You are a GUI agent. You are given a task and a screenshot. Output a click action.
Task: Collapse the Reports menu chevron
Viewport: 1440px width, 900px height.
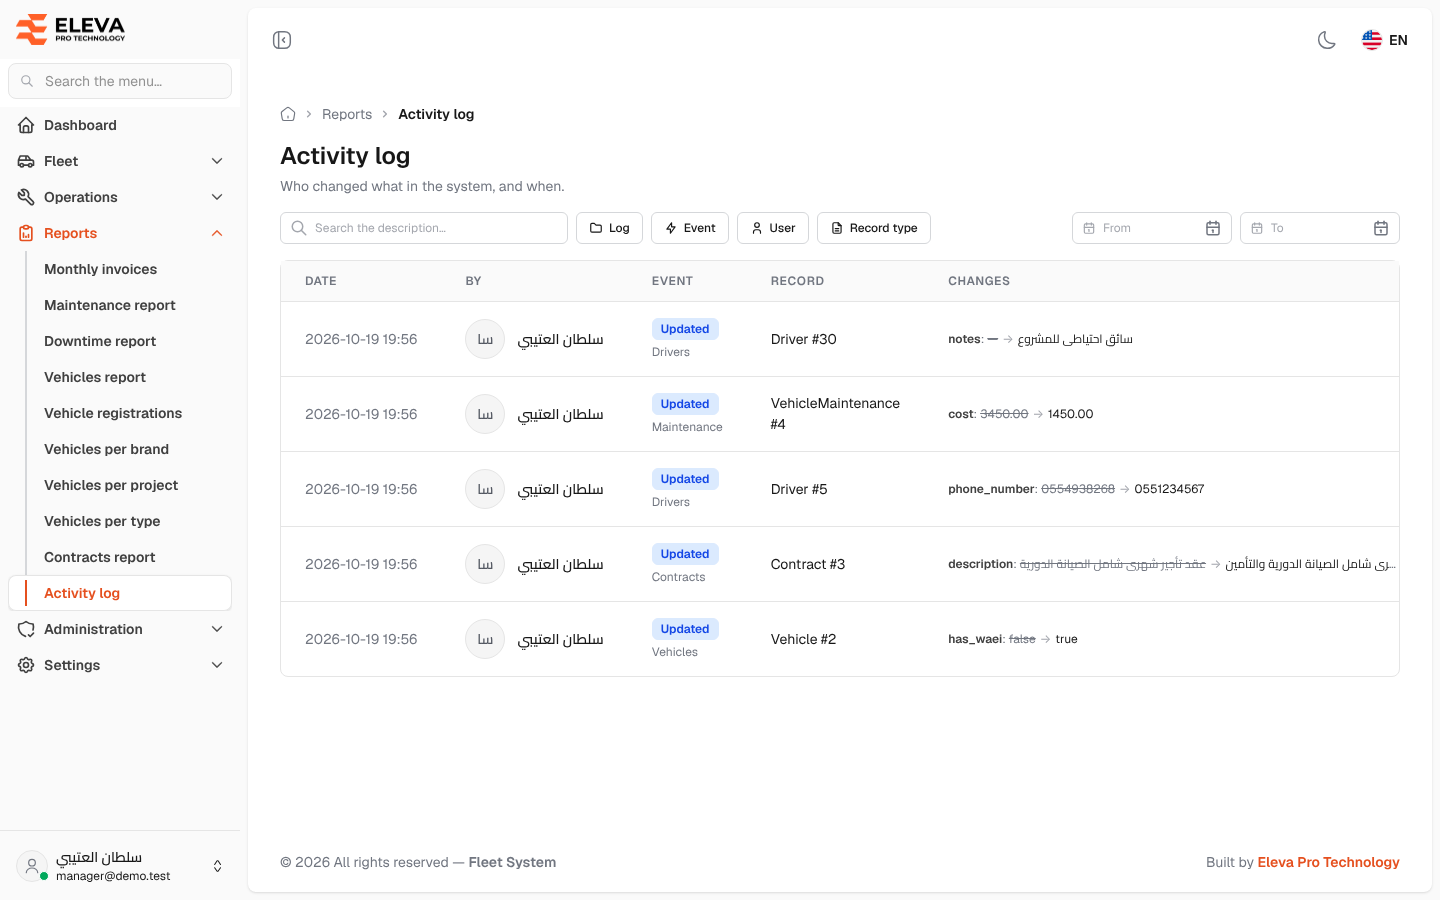(217, 233)
